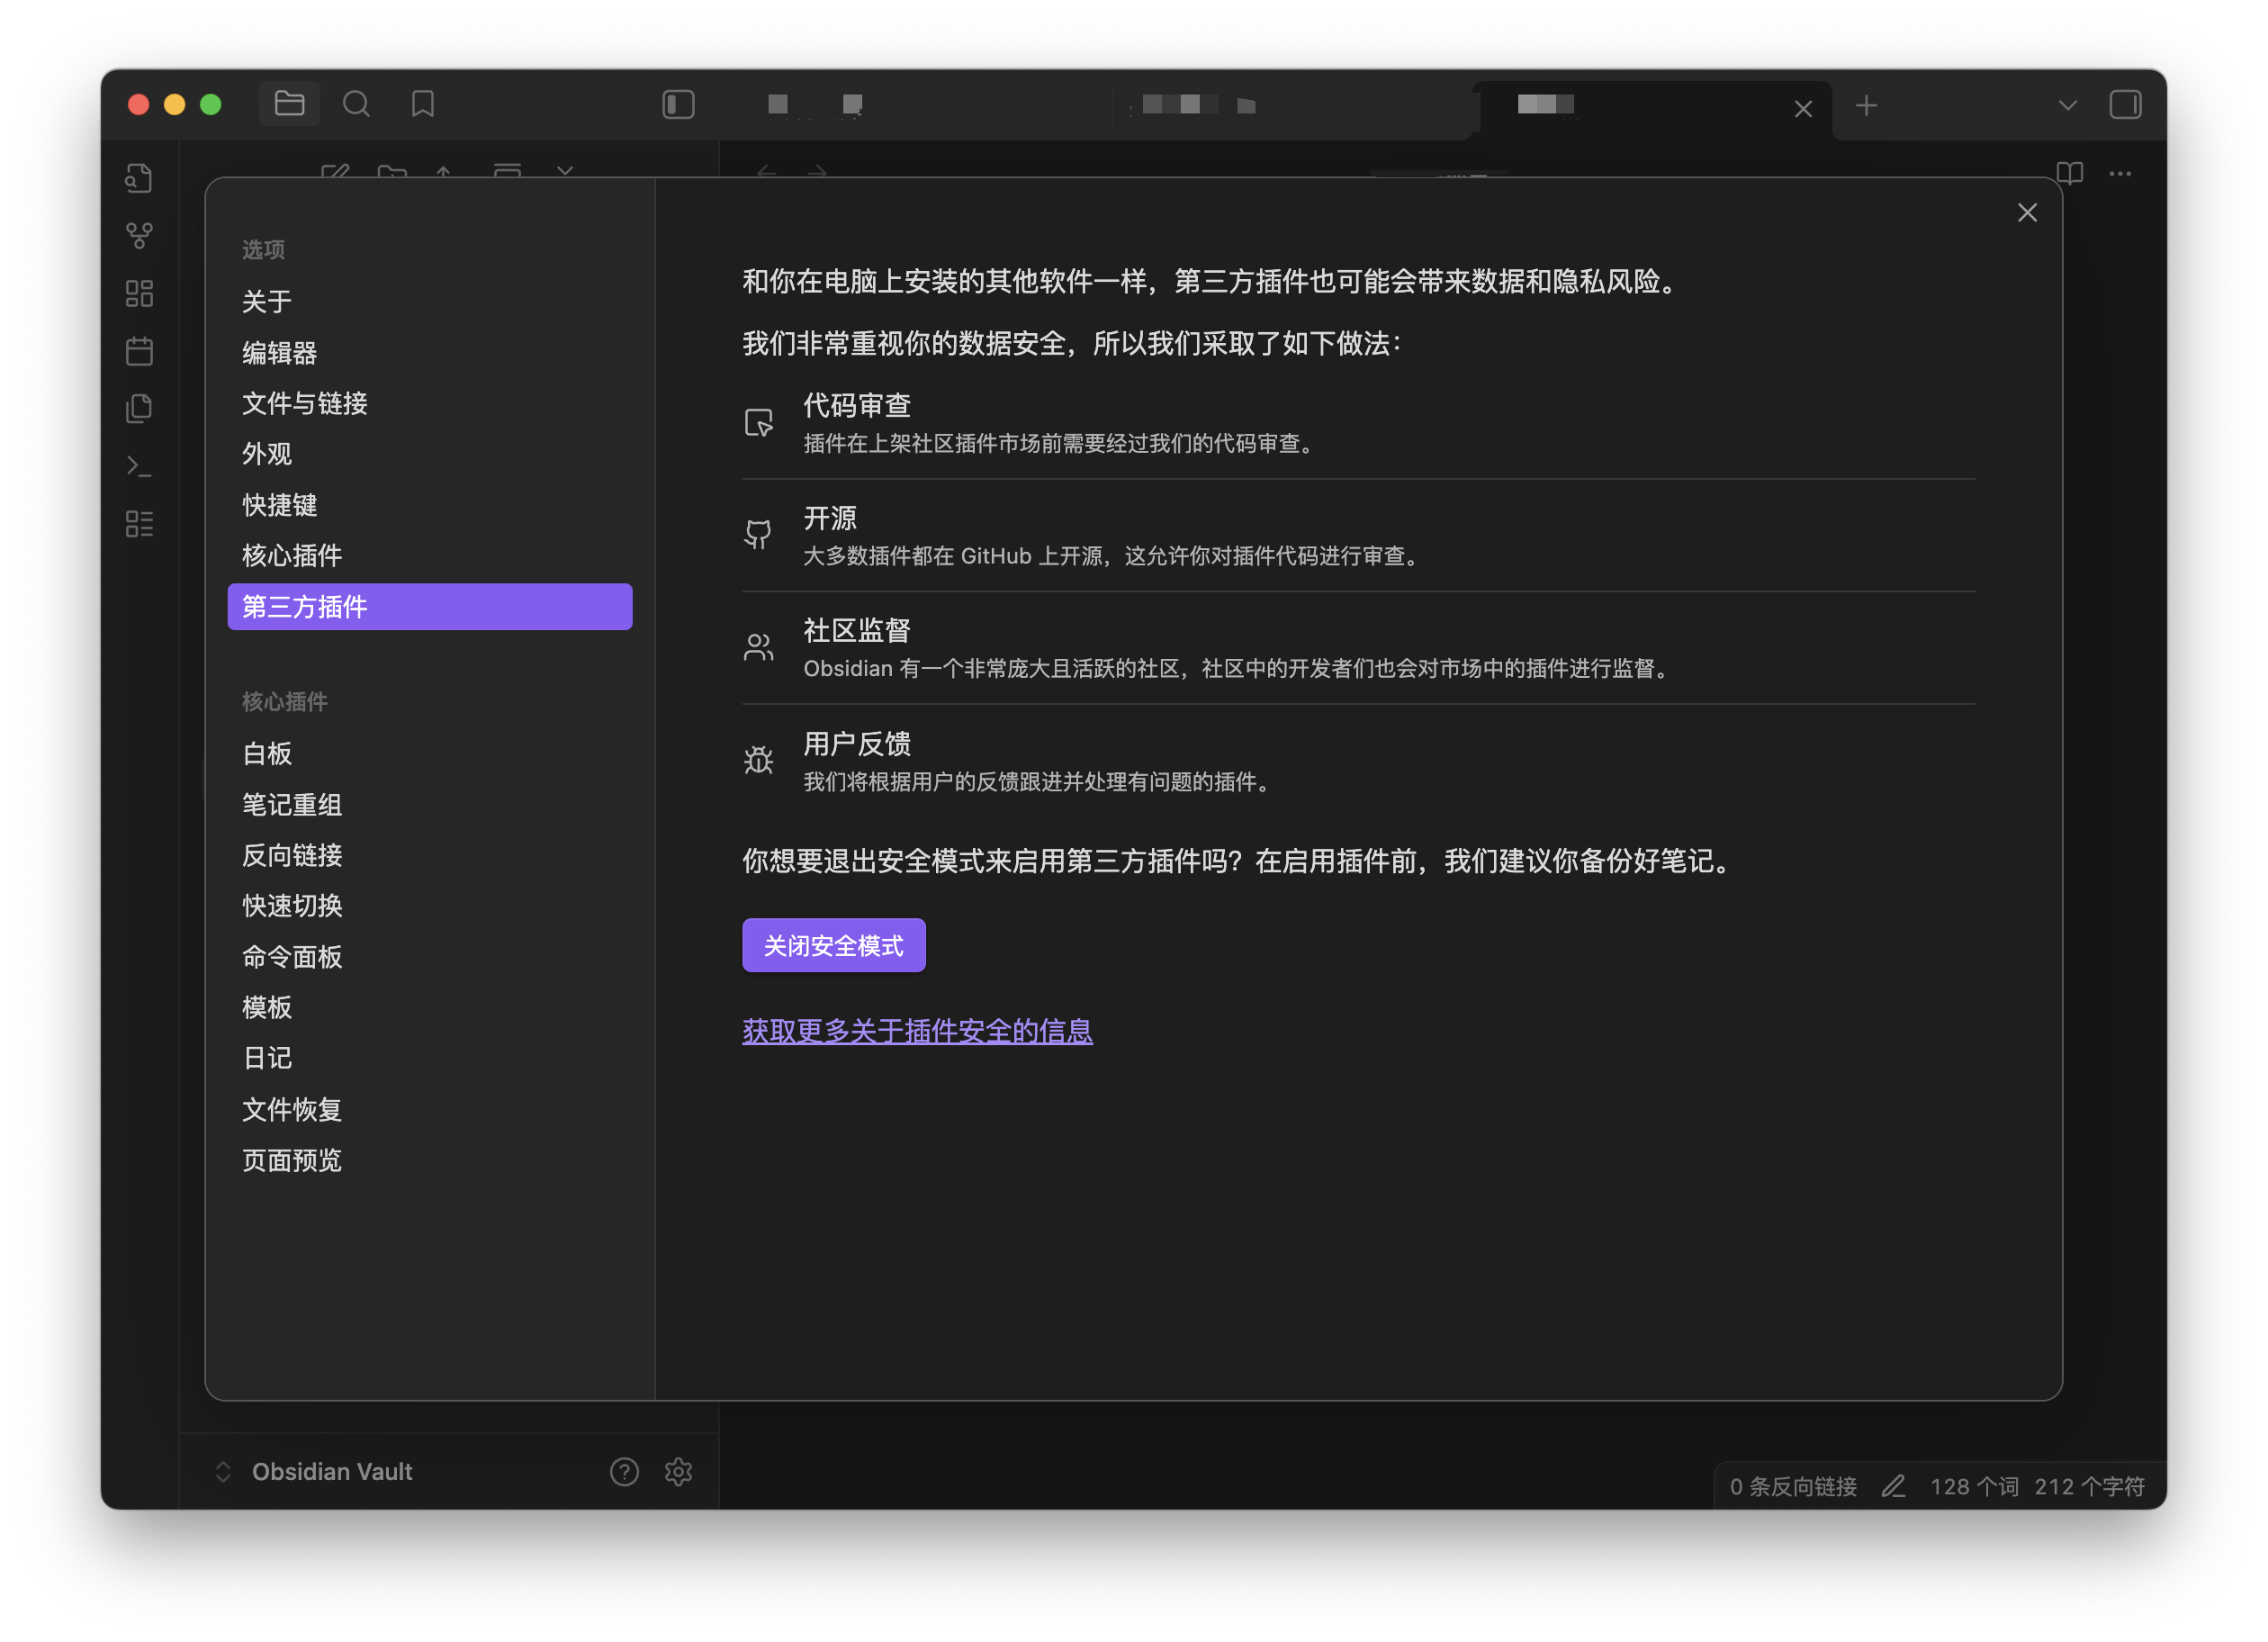Toggle the right sidebar panel icon
The height and width of the screenshot is (1642, 2268).
(x=2124, y=105)
